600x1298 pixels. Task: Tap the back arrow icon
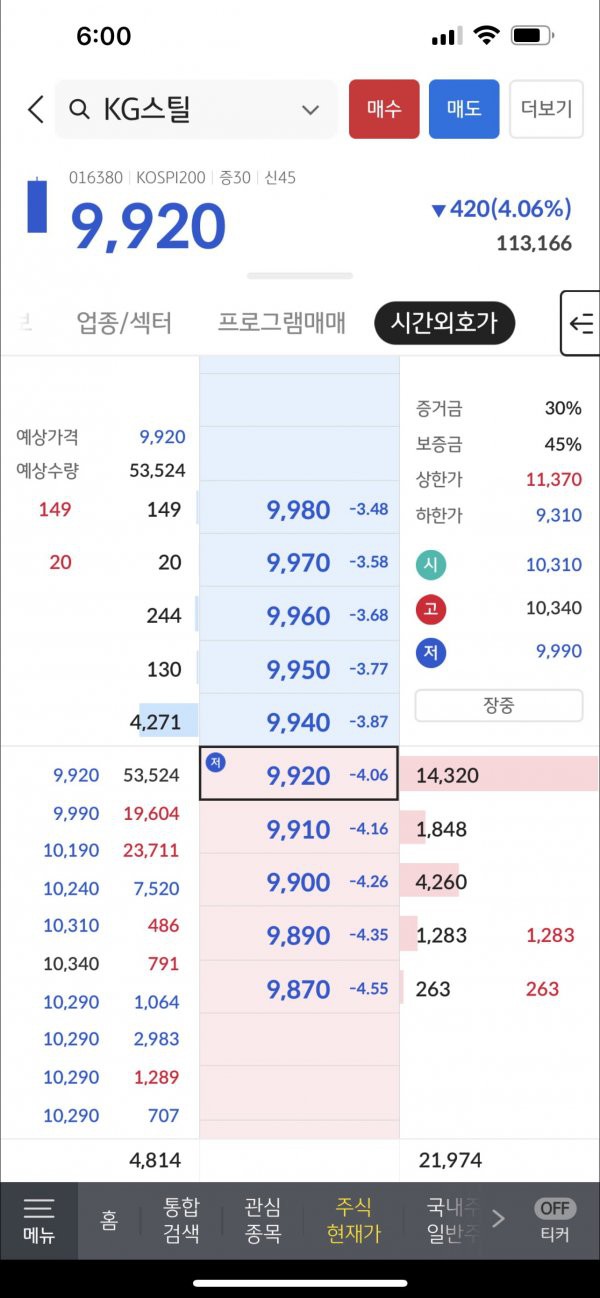click(x=36, y=109)
